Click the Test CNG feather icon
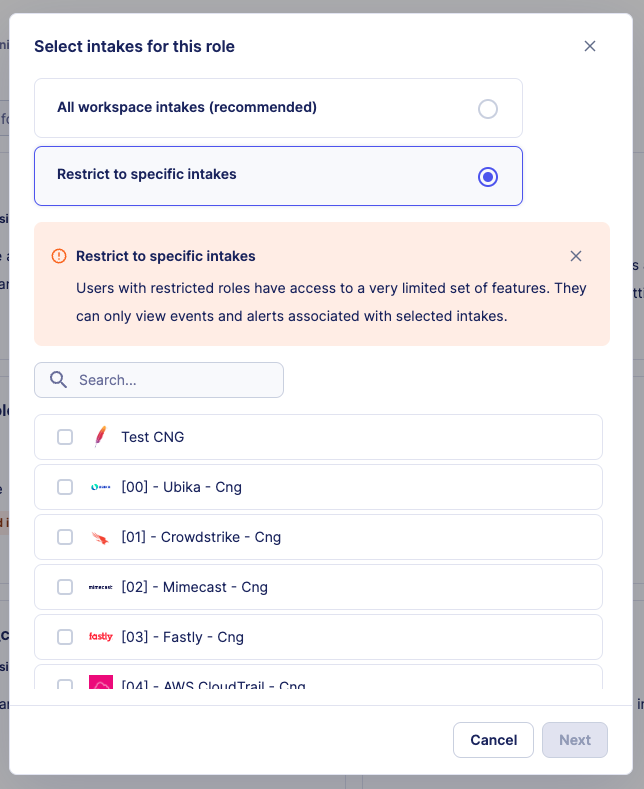This screenshot has height=789, width=644. (x=100, y=437)
